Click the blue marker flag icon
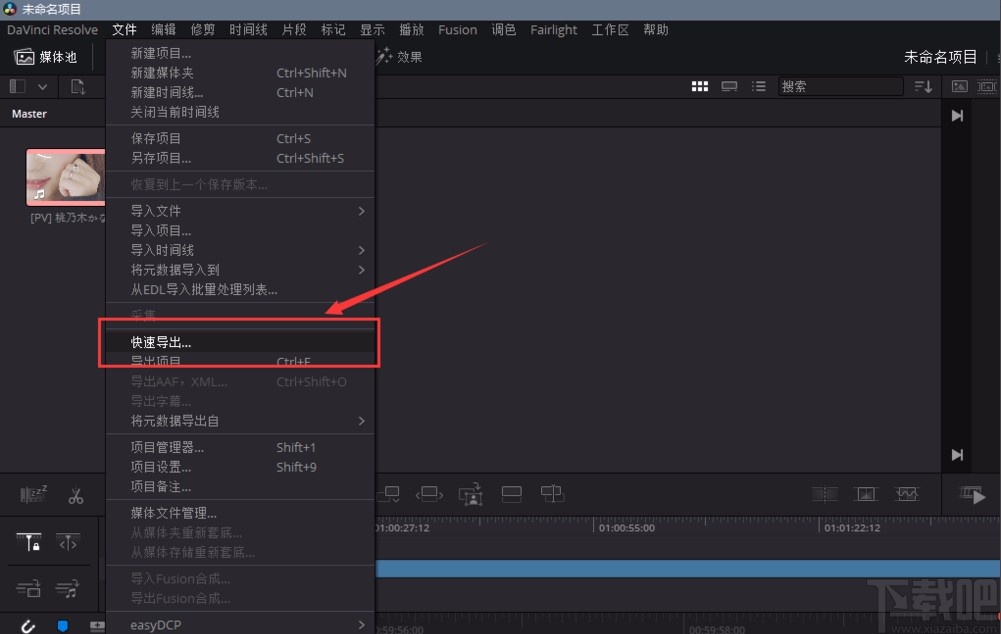The height and width of the screenshot is (634, 1001). click(x=63, y=626)
